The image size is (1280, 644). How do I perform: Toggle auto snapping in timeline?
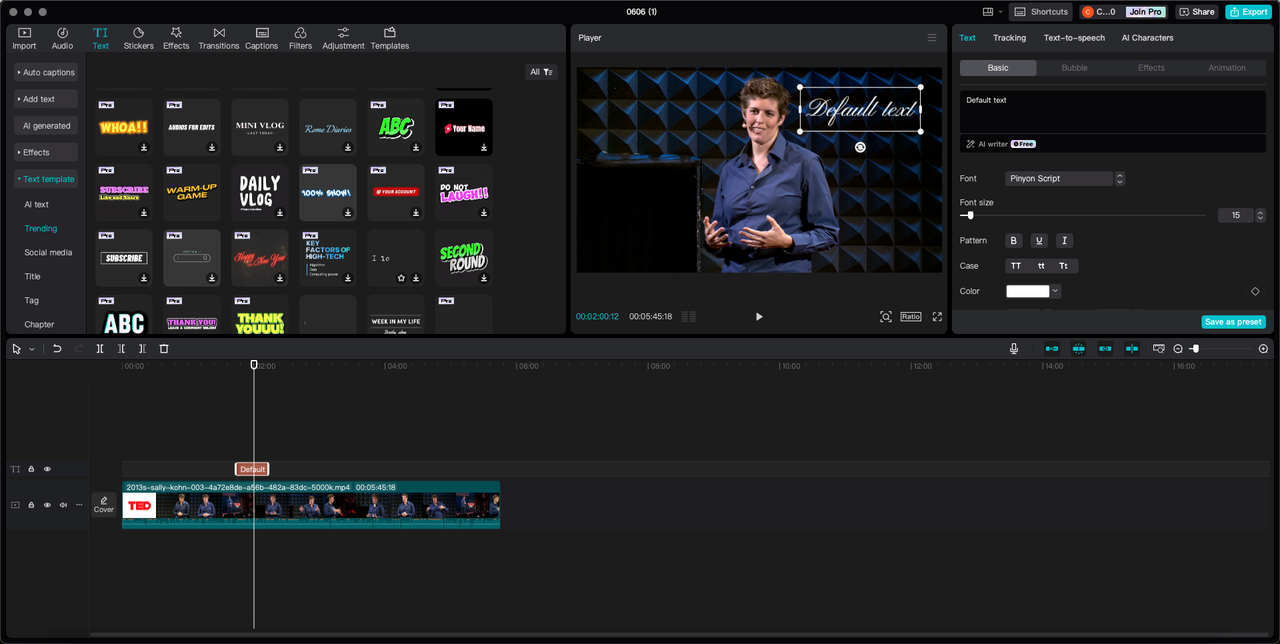click(x=1079, y=349)
